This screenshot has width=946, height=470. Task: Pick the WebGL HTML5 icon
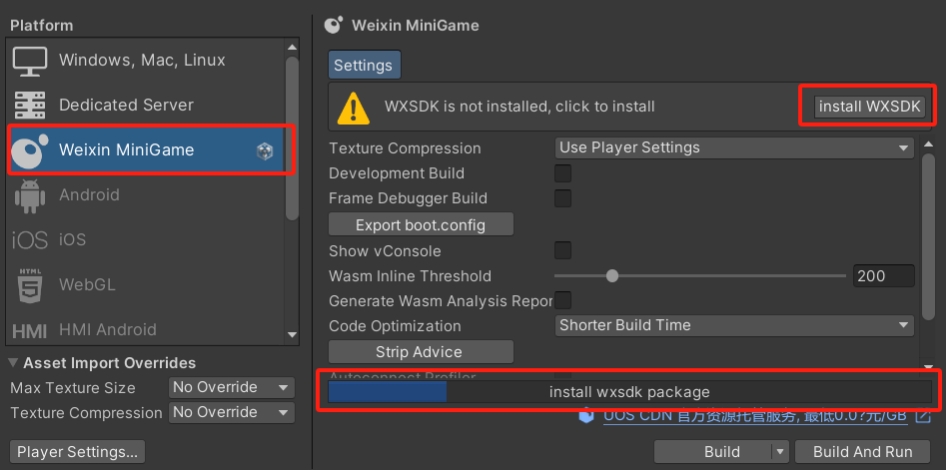pyautogui.click(x=30, y=285)
